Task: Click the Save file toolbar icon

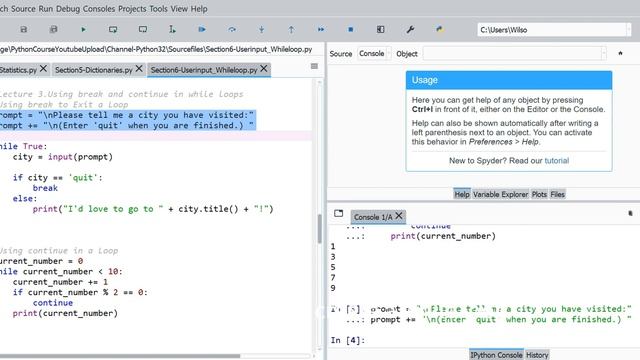Action: click(x=24, y=29)
